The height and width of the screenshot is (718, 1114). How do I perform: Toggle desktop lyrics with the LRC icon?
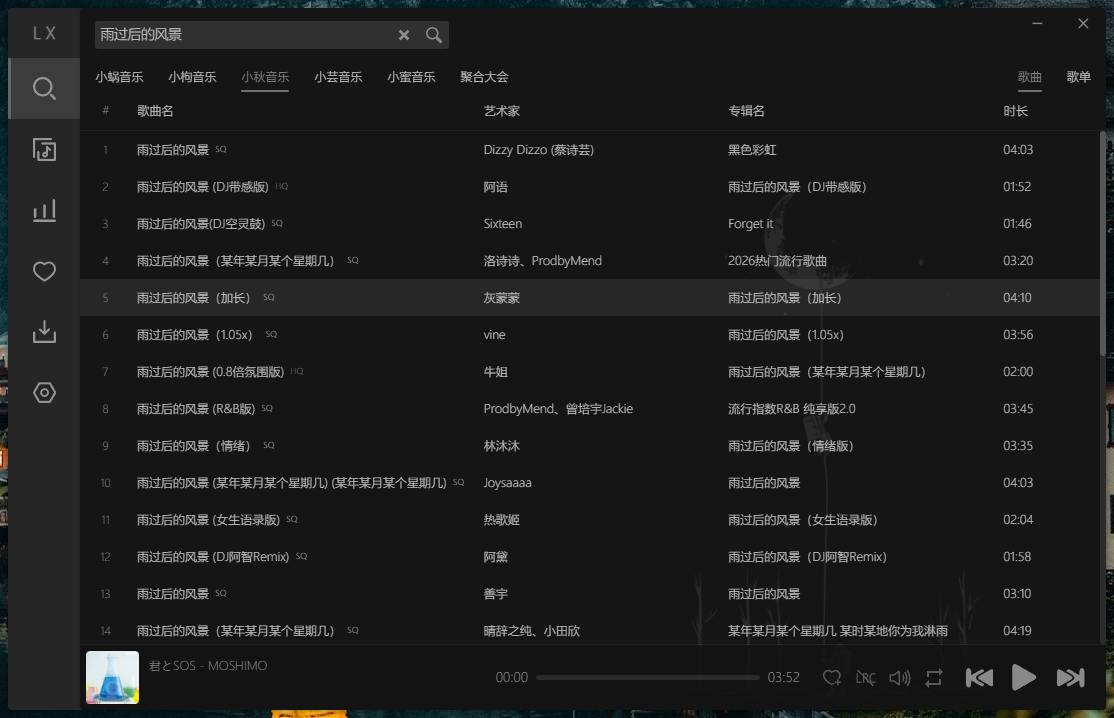[x=865, y=677]
